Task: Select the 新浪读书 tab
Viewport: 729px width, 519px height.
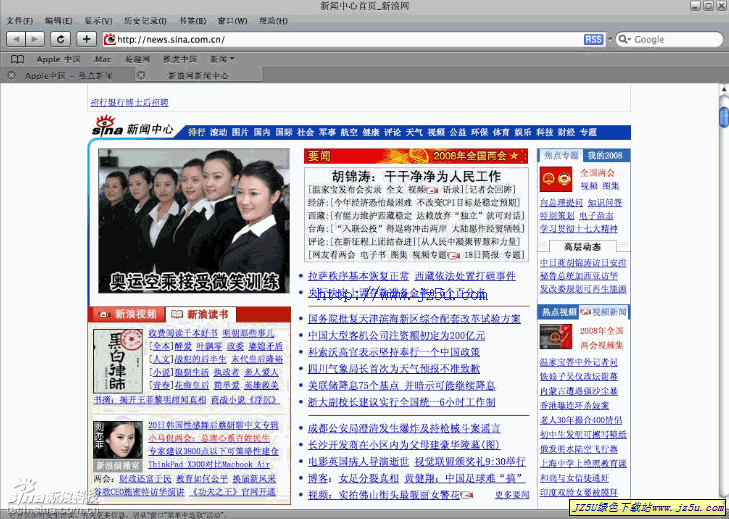Action: pos(201,314)
